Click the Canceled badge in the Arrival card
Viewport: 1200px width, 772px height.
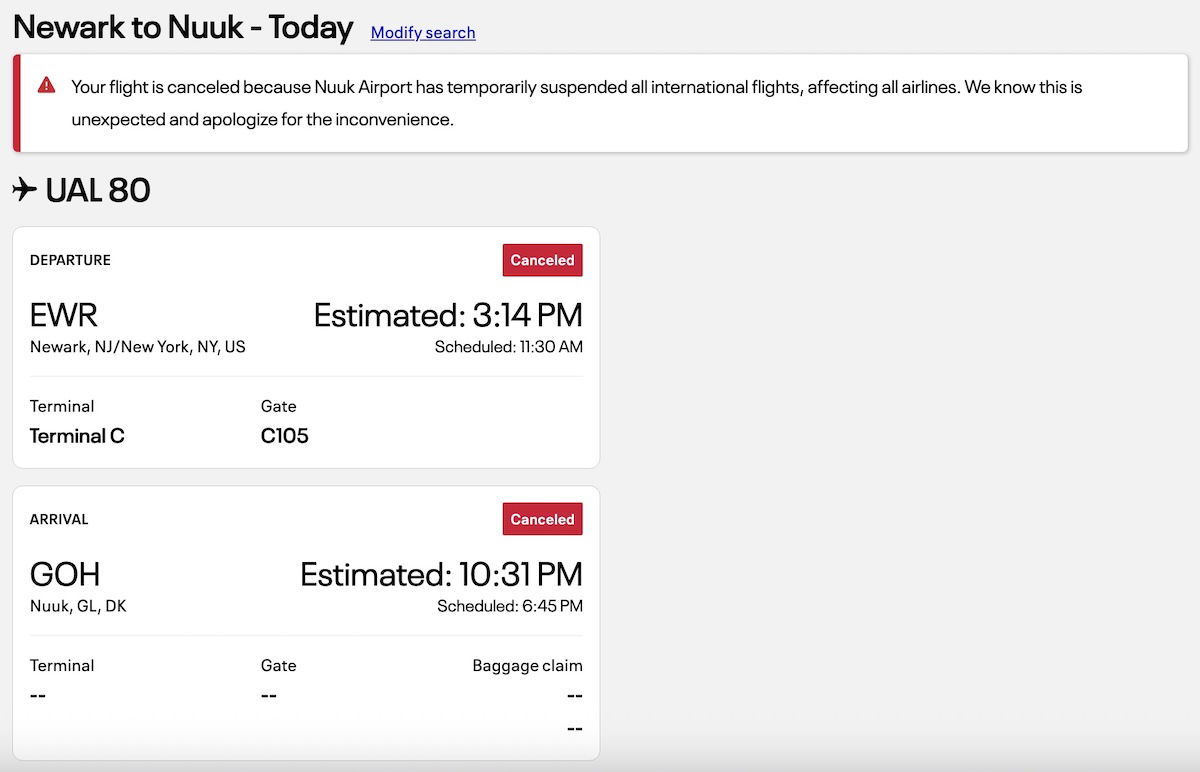tap(542, 519)
